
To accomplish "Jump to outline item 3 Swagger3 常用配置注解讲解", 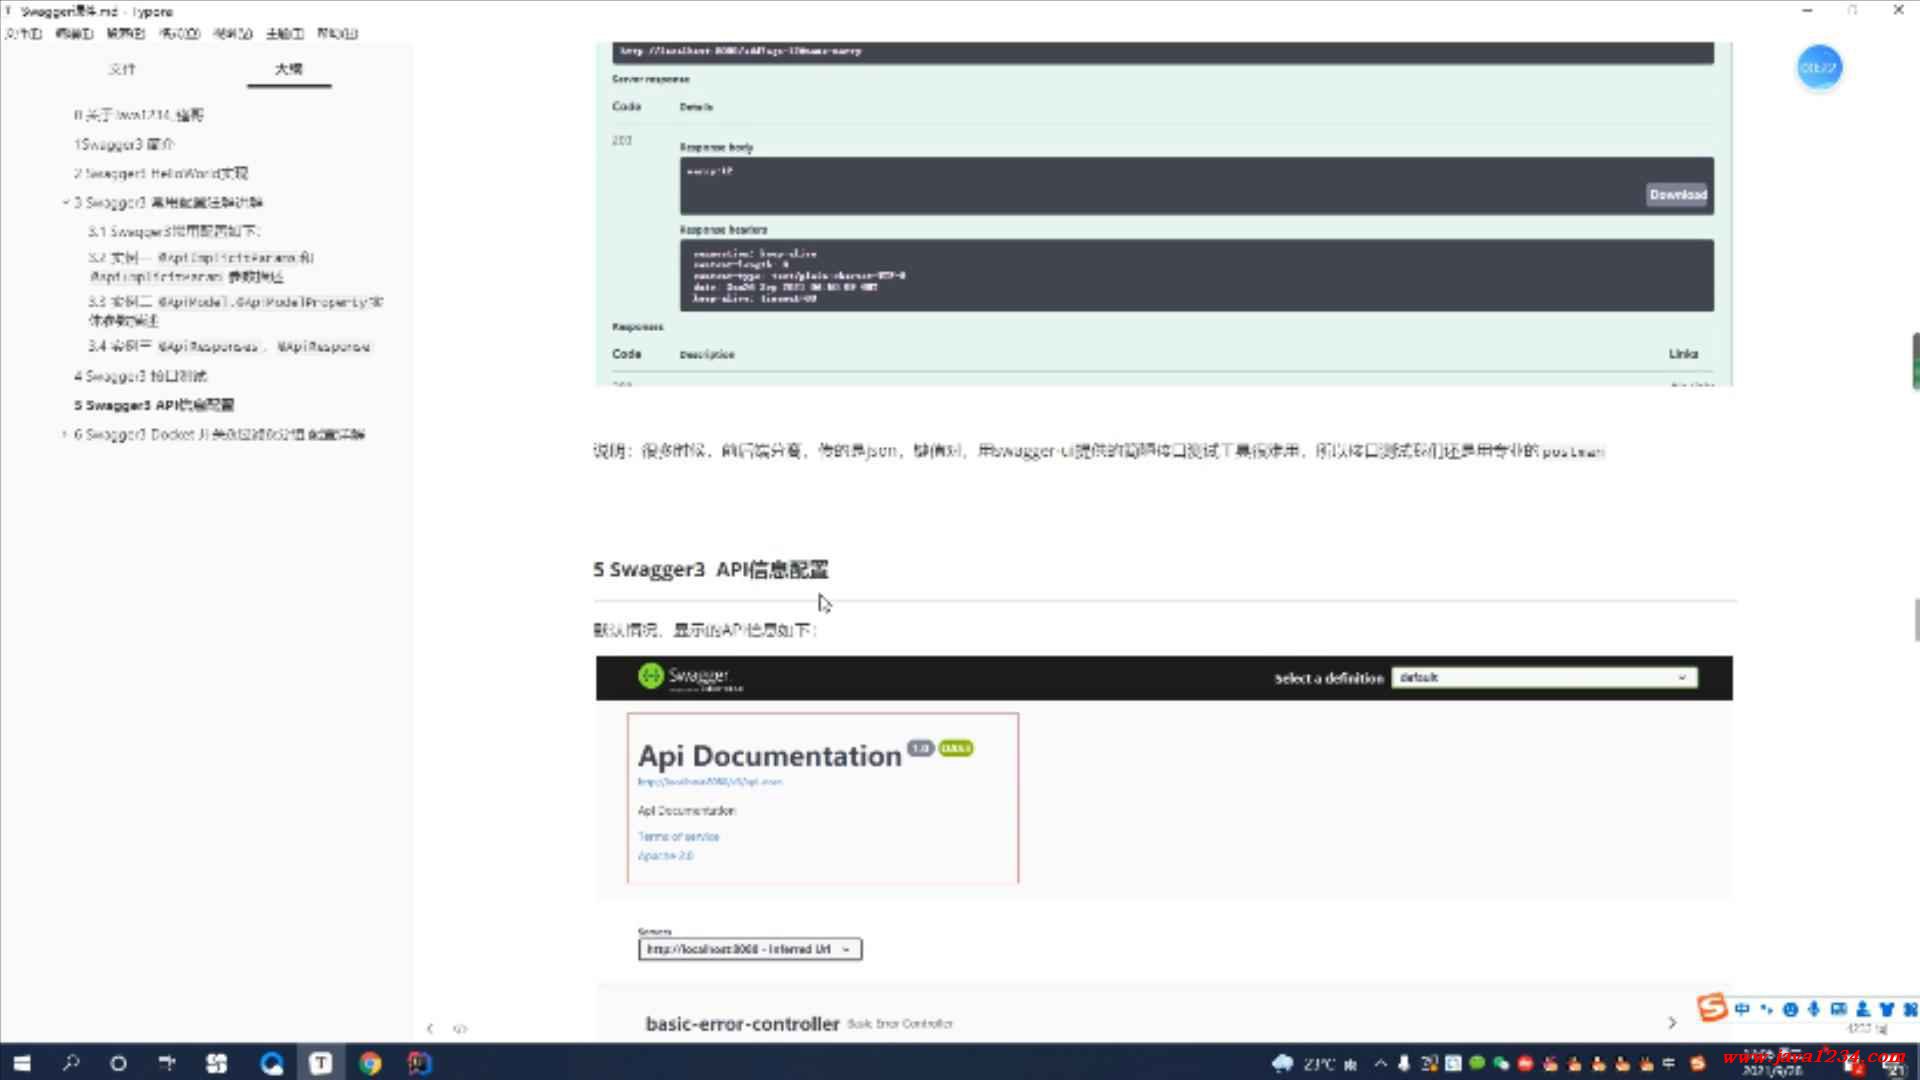I will (x=169, y=202).
